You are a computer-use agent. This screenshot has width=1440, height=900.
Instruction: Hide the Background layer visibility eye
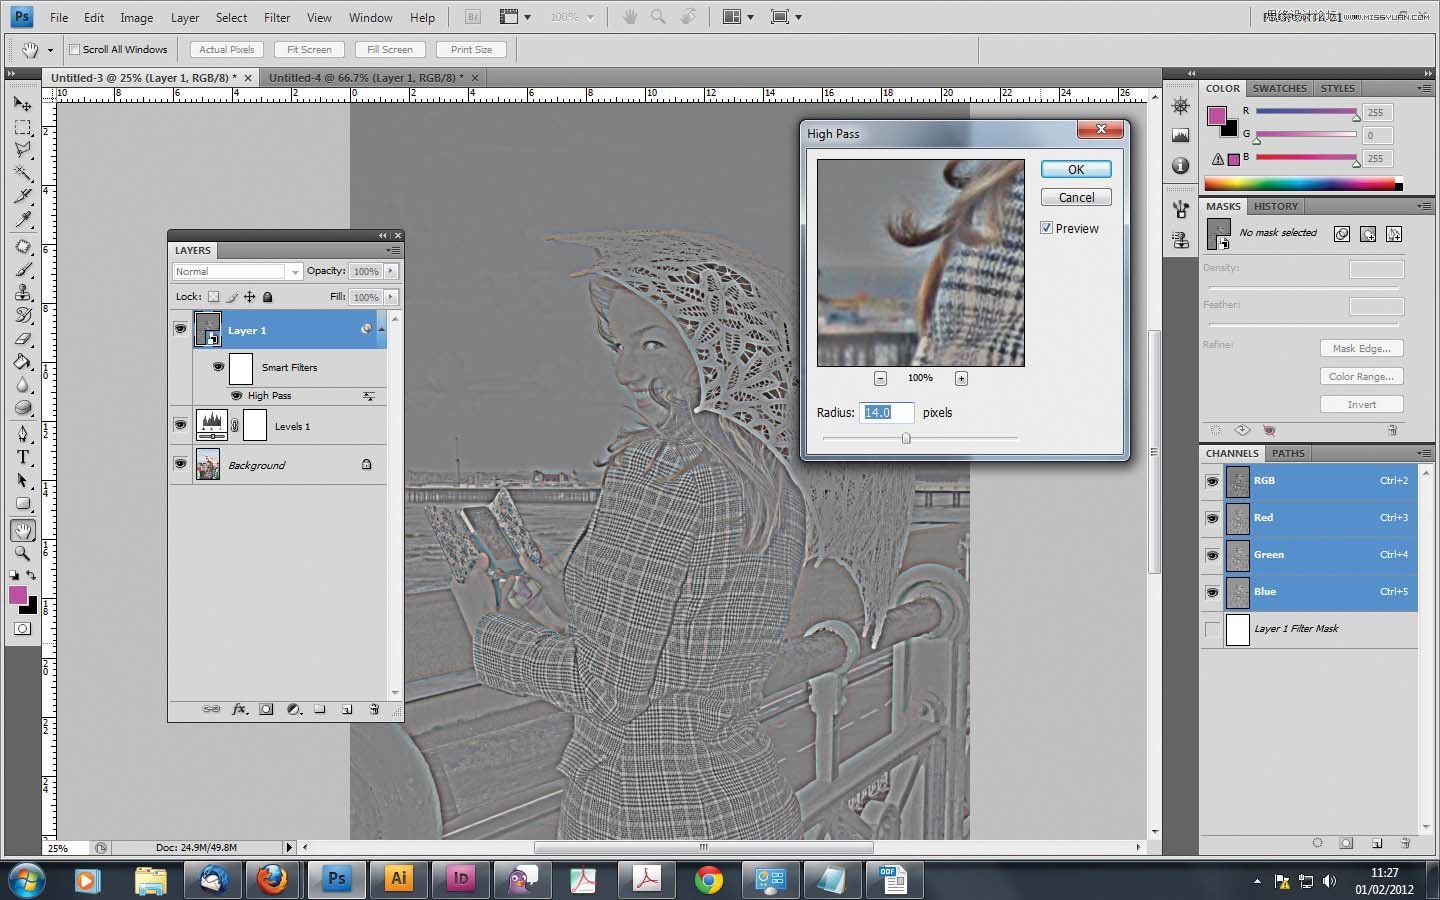click(x=180, y=464)
